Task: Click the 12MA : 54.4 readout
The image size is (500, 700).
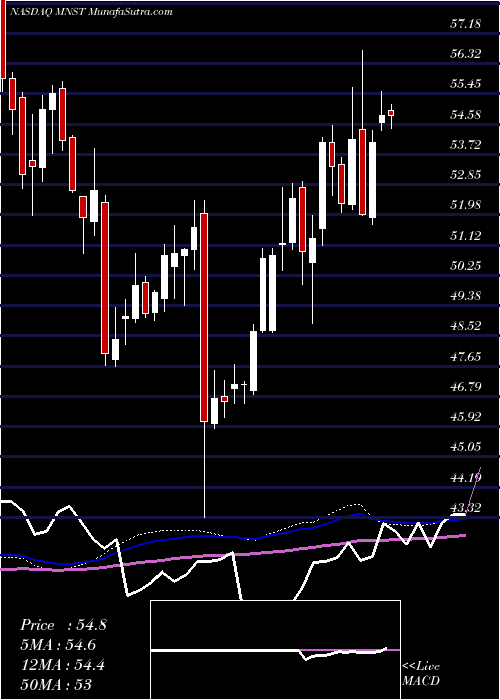Action: tap(63, 665)
